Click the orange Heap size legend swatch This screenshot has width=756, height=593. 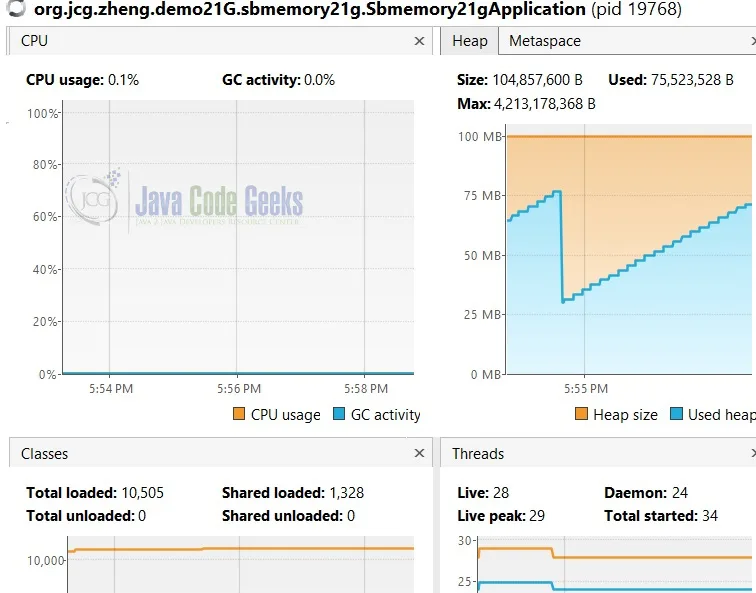581,414
